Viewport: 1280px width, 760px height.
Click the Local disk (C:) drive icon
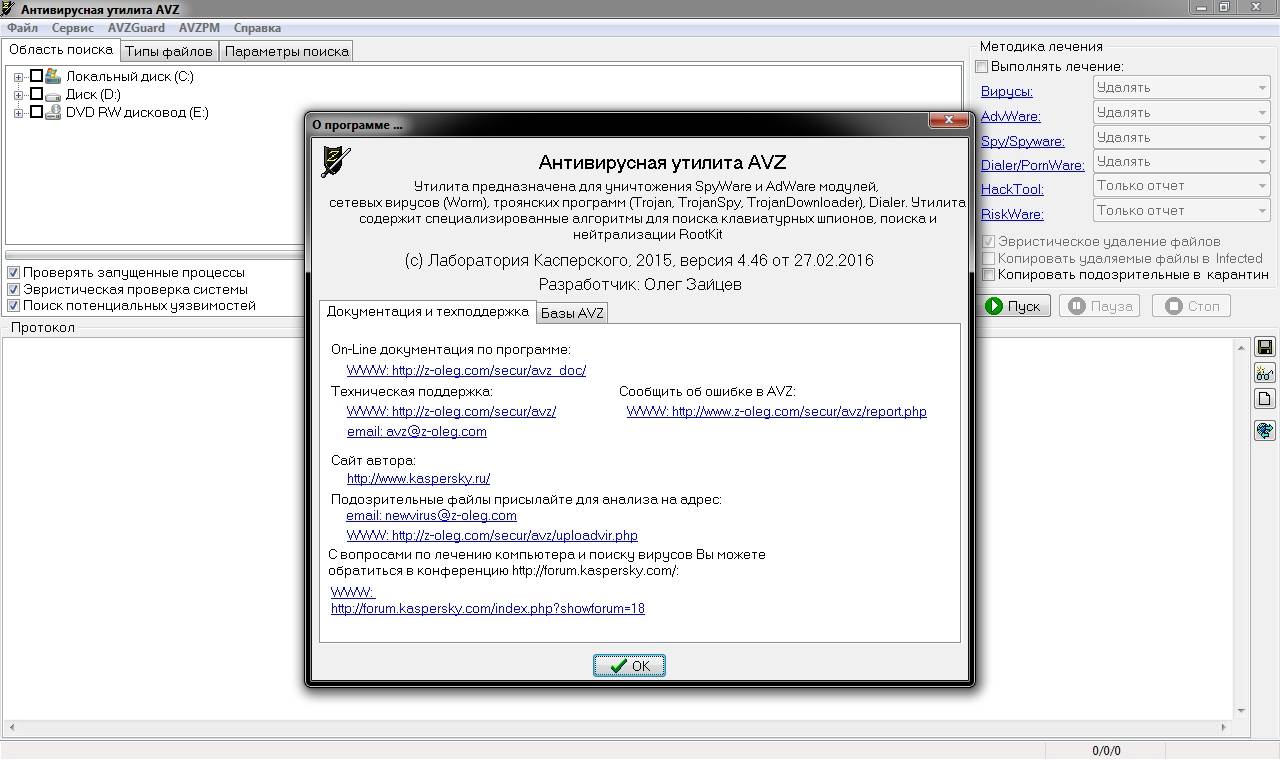(53, 76)
